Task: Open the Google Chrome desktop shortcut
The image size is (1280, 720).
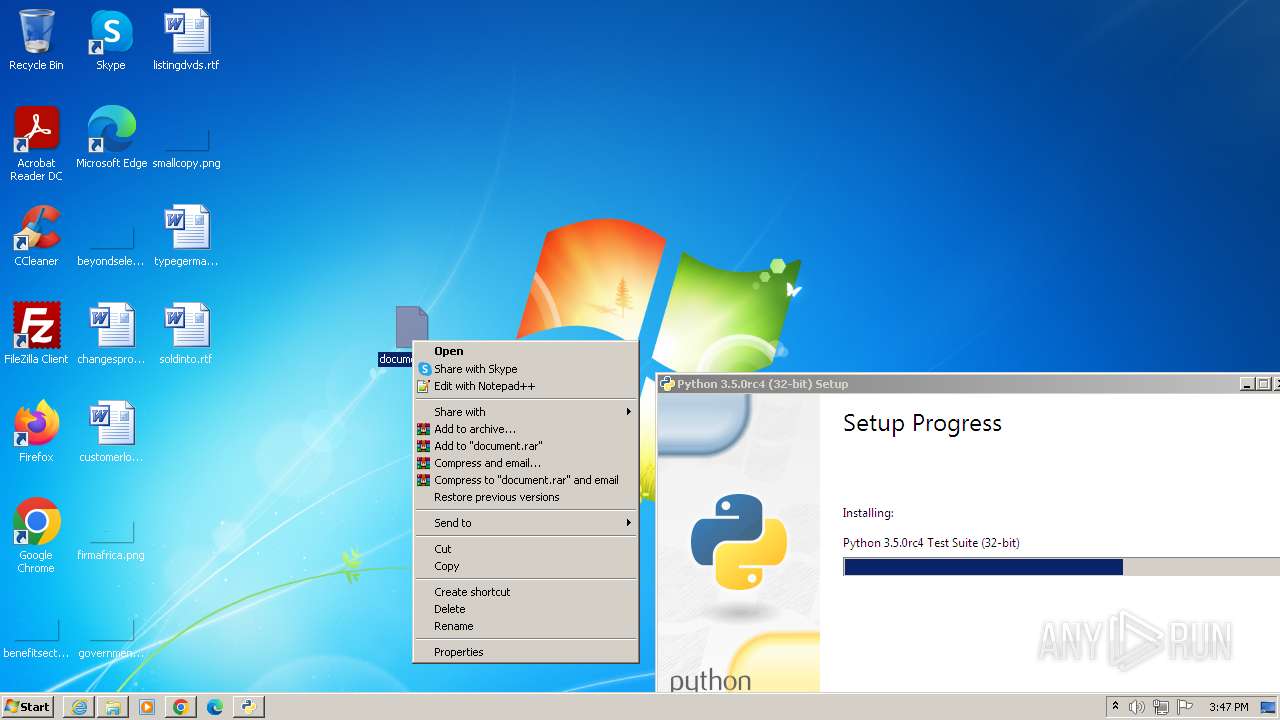Action: tap(36, 536)
